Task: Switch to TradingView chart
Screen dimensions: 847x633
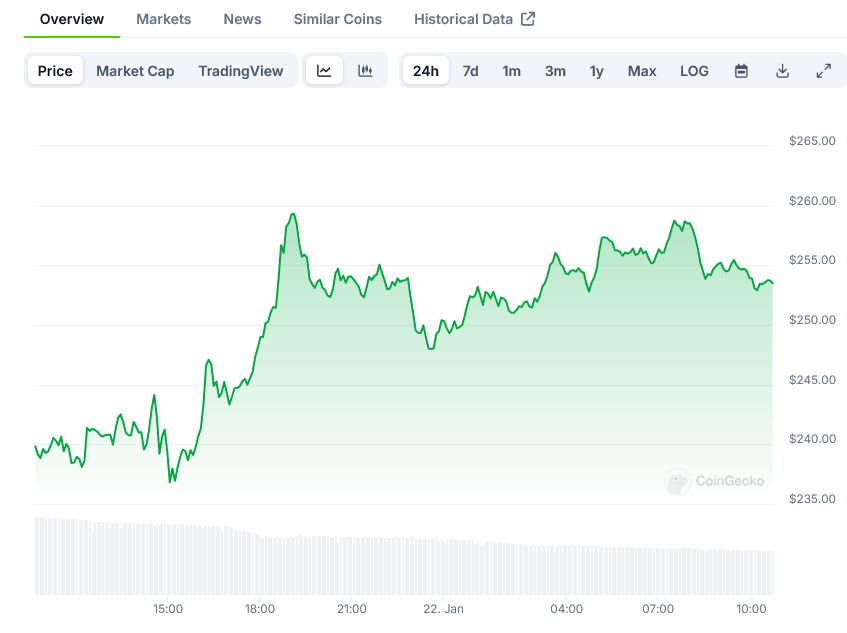Action: [x=240, y=71]
